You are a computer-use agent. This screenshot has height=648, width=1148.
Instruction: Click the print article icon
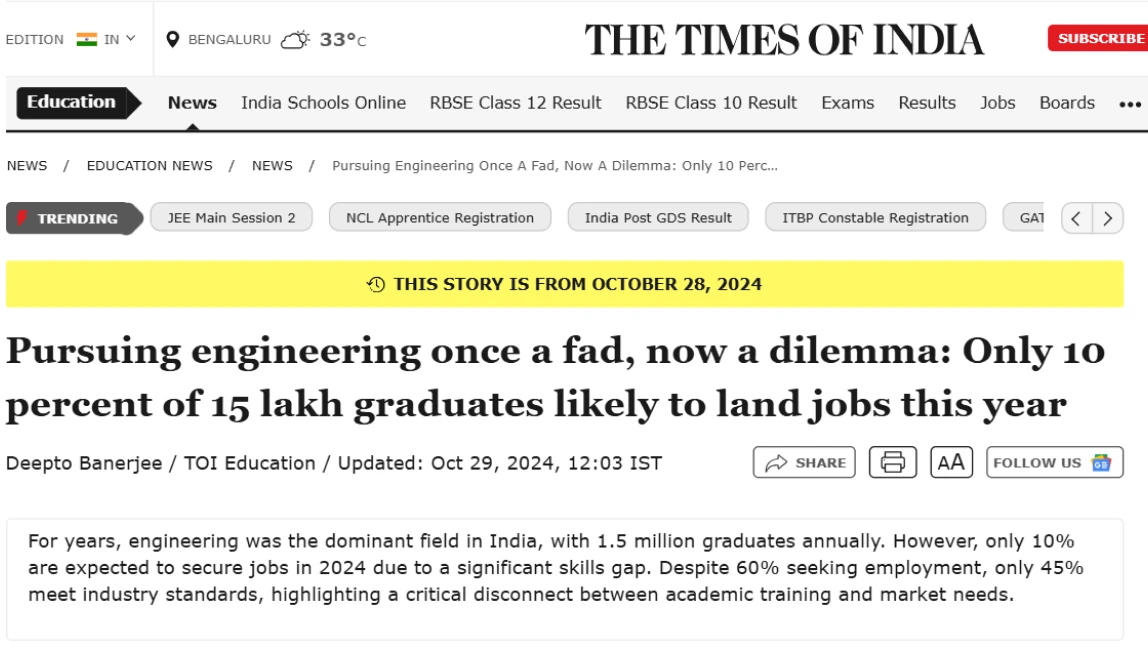(x=892, y=463)
